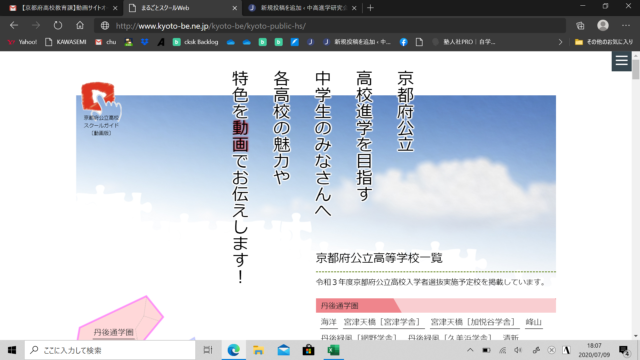
Task: Open the Windows Start menu
Action: click(12, 350)
